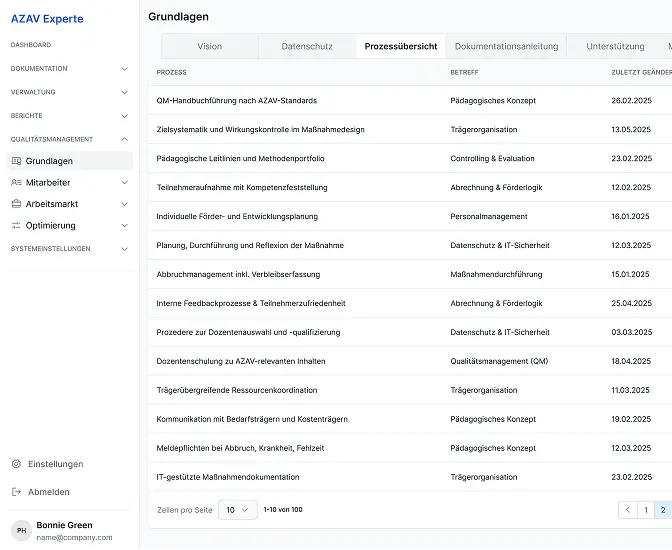Click the name@company.com email text
Image resolution: width=672 pixels, height=550 pixels.
(x=74, y=538)
